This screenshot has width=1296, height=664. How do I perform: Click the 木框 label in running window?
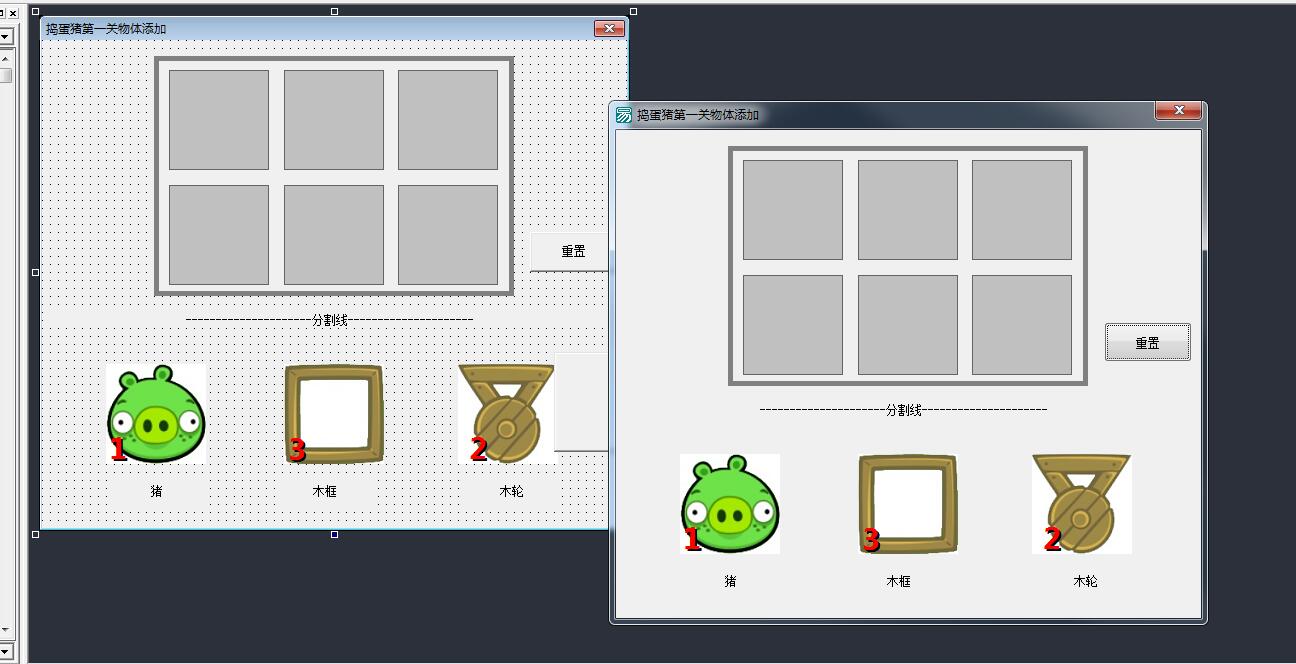coord(898,581)
